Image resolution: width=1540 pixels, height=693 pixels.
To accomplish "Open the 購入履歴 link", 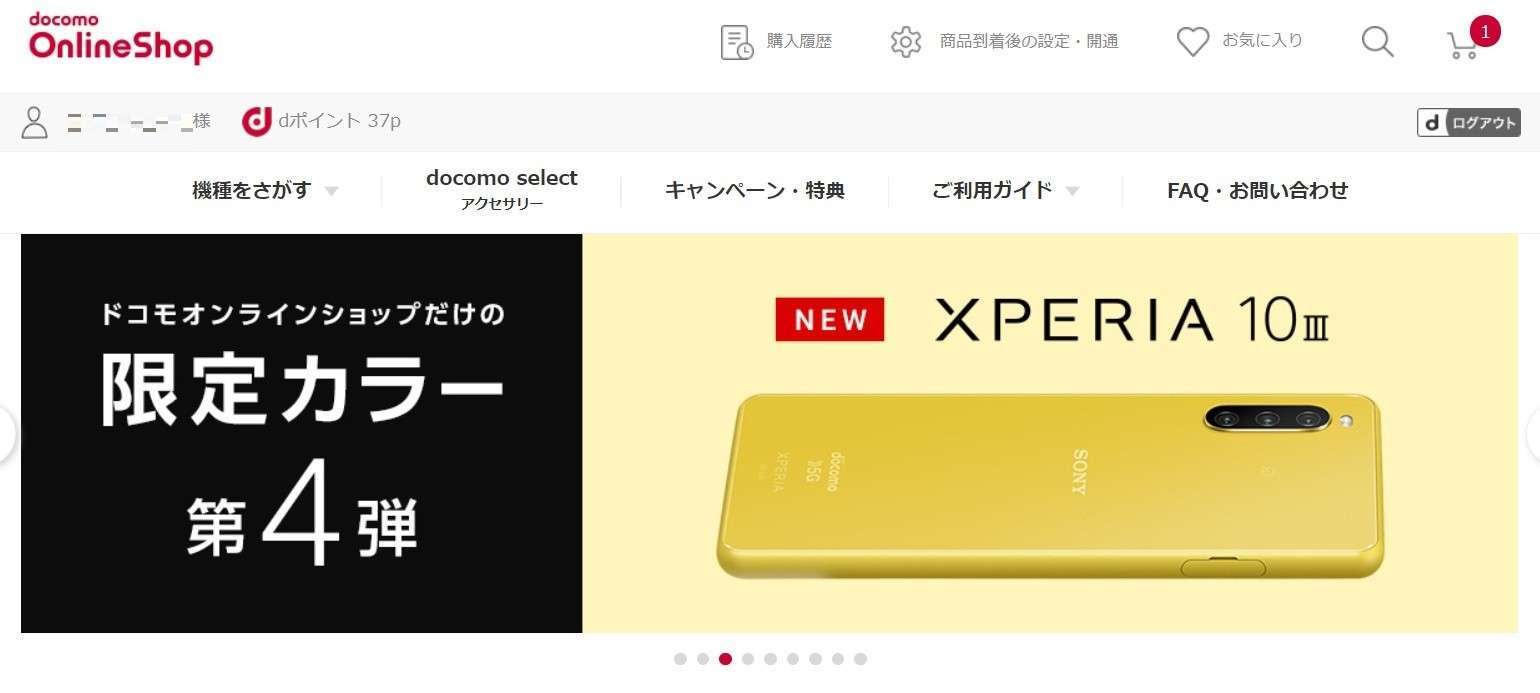I will coord(799,41).
